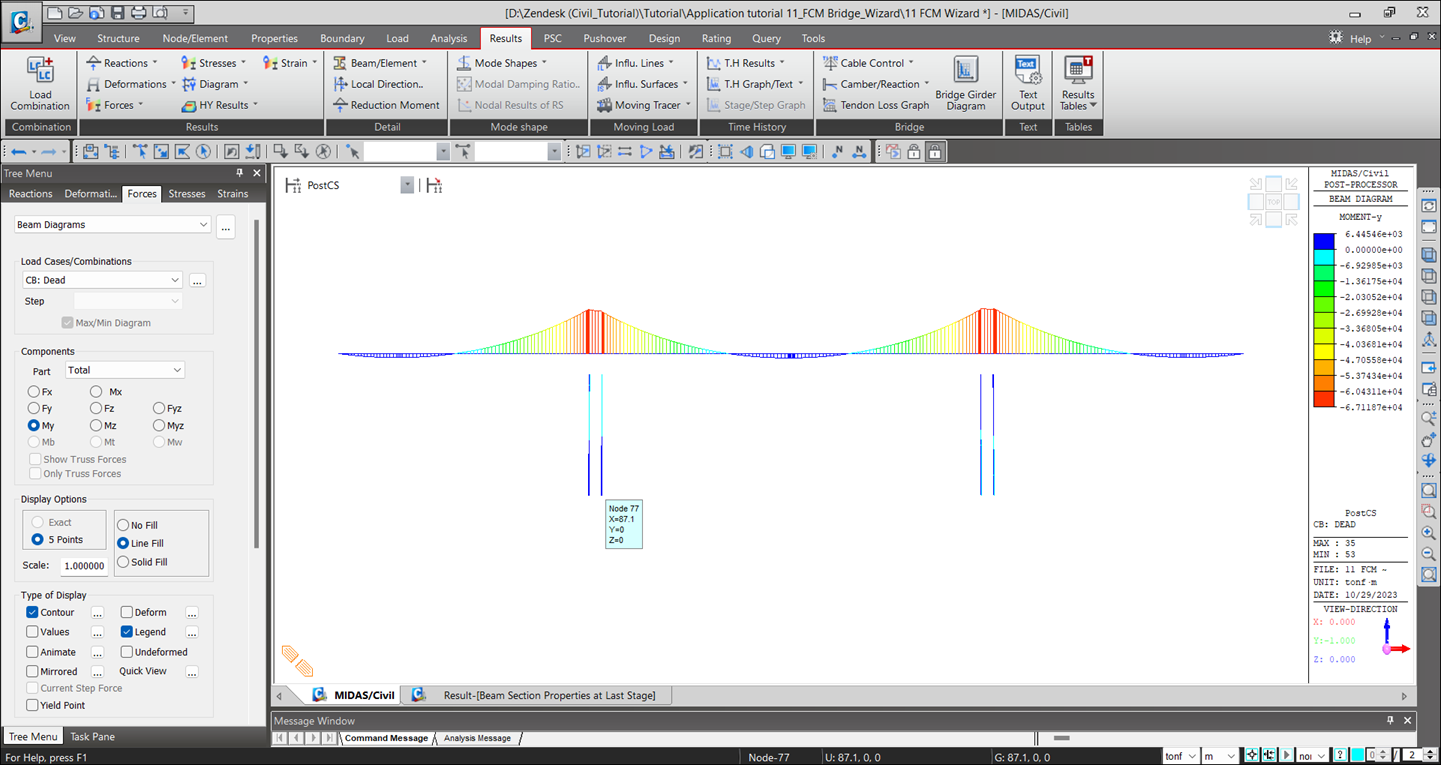
Task: Open Bridge Girder Diagram
Action: pyautogui.click(x=965, y=84)
